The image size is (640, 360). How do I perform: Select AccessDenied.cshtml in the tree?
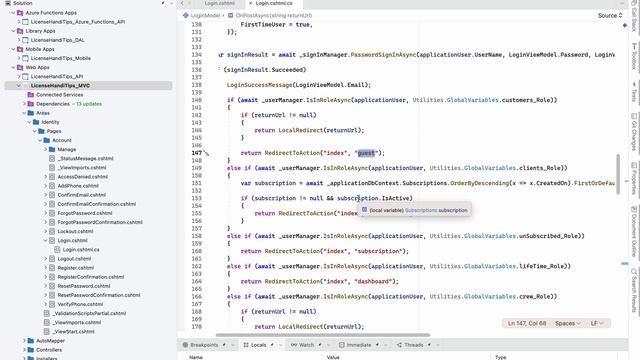click(x=82, y=177)
